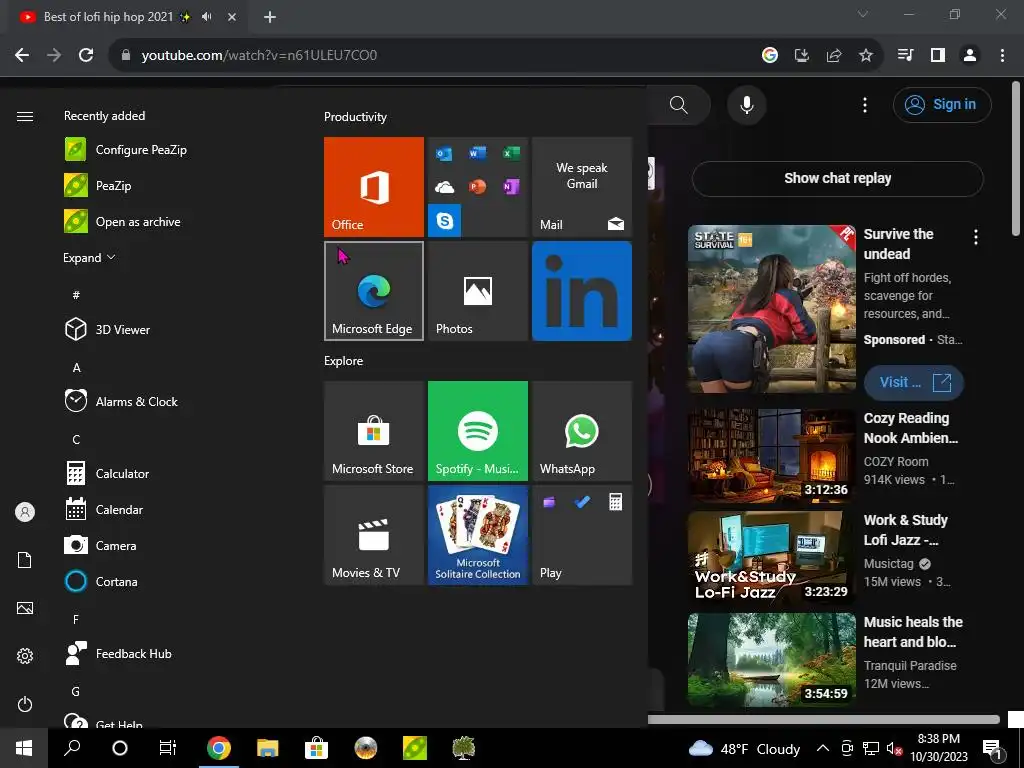The height and width of the screenshot is (768, 1024).
Task: Mute the lofi hip hop tab audio
Action: coord(207,17)
